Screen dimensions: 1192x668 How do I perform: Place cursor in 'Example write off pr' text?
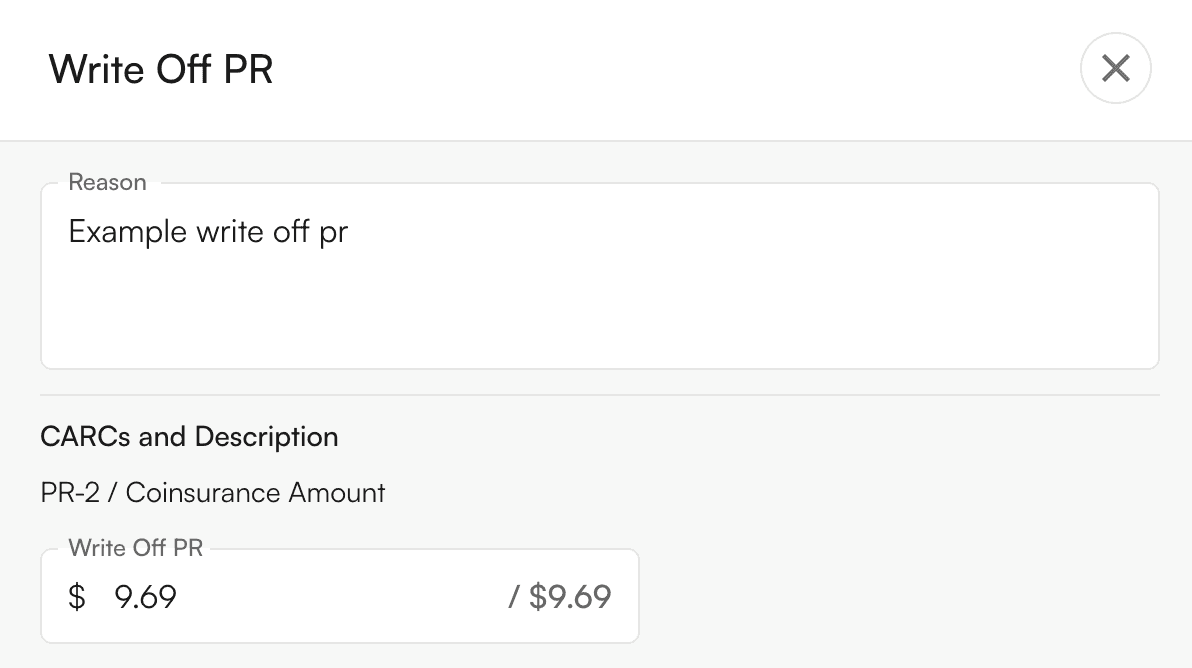208,232
